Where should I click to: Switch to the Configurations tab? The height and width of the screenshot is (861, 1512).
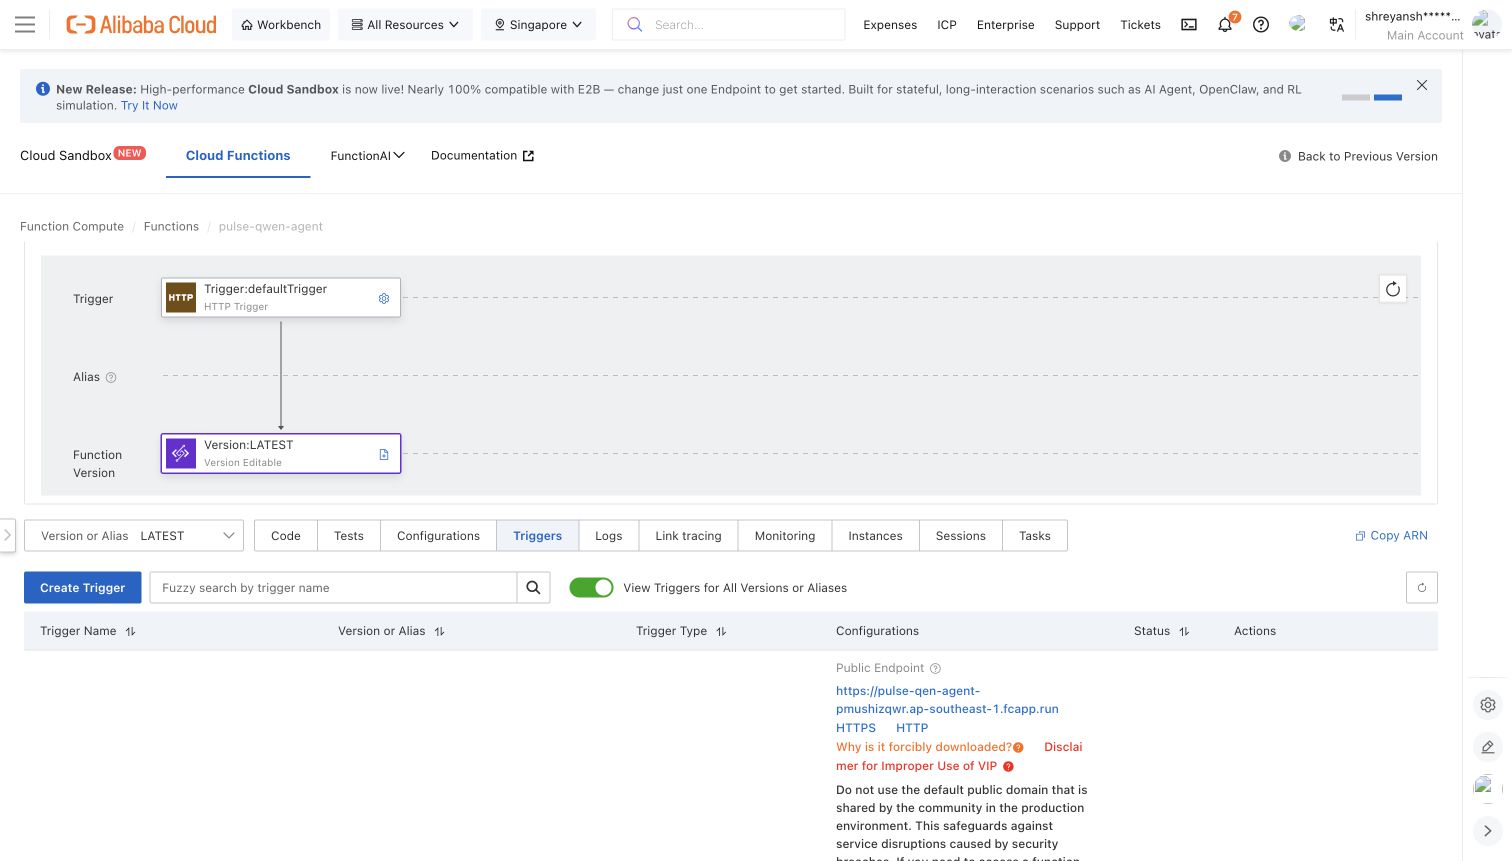click(x=438, y=536)
